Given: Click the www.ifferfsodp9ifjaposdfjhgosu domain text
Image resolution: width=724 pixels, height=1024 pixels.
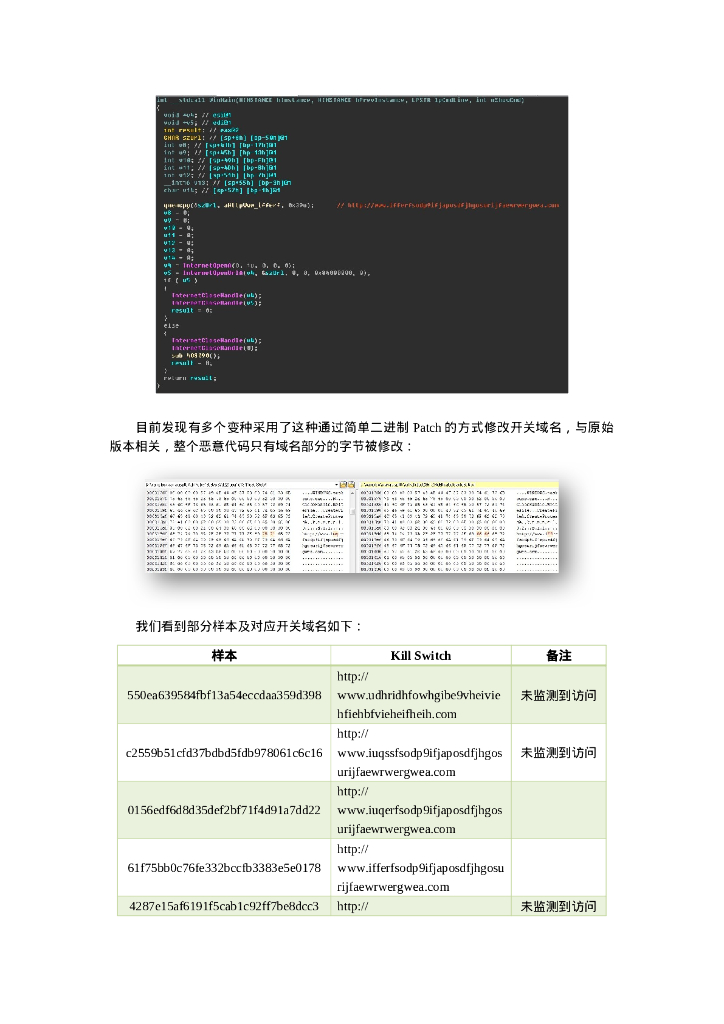Looking at the screenshot, I should tap(420, 868).
